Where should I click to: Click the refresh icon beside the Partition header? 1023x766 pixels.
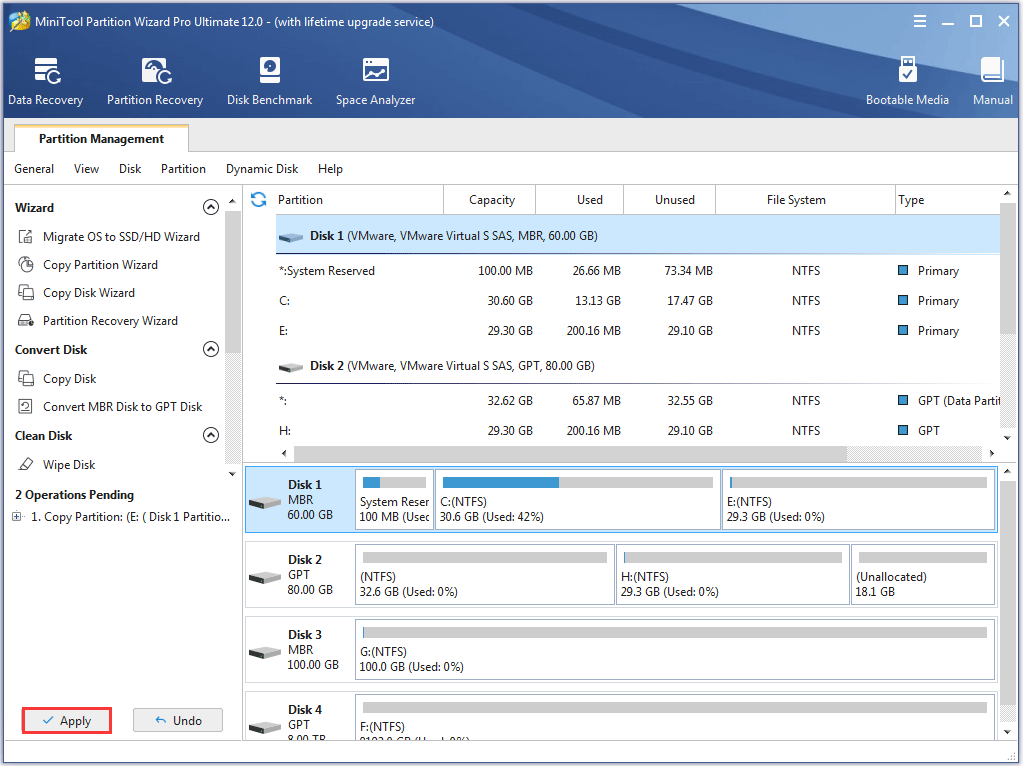[x=258, y=200]
